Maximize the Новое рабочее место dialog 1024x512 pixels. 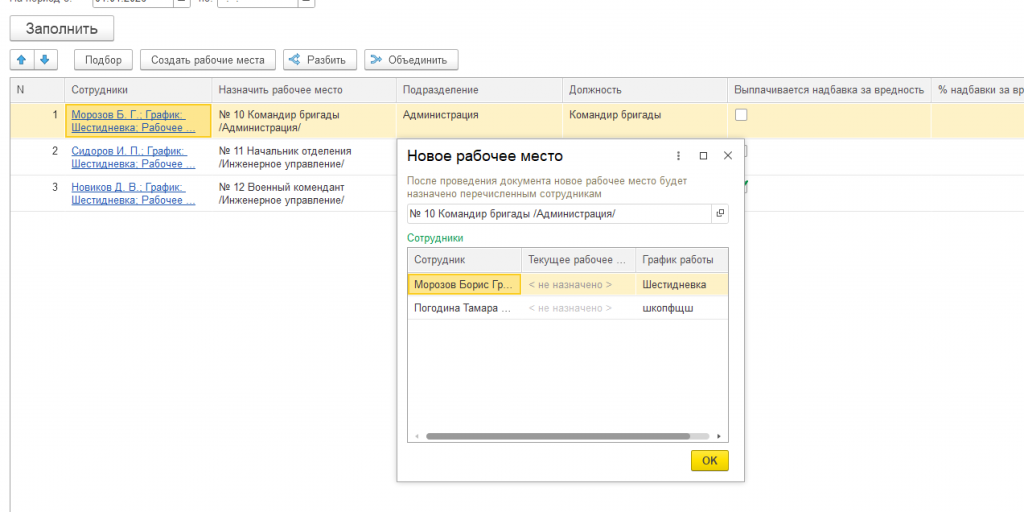coord(703,156)
